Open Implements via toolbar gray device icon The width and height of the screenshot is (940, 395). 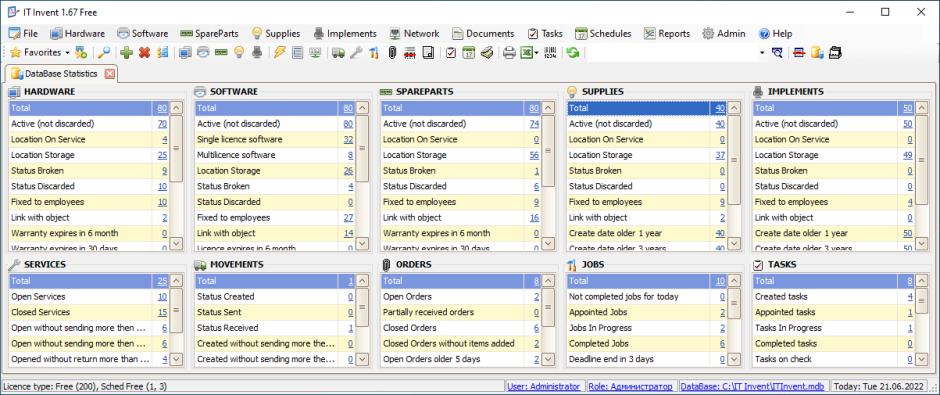[x=257, y=53]
